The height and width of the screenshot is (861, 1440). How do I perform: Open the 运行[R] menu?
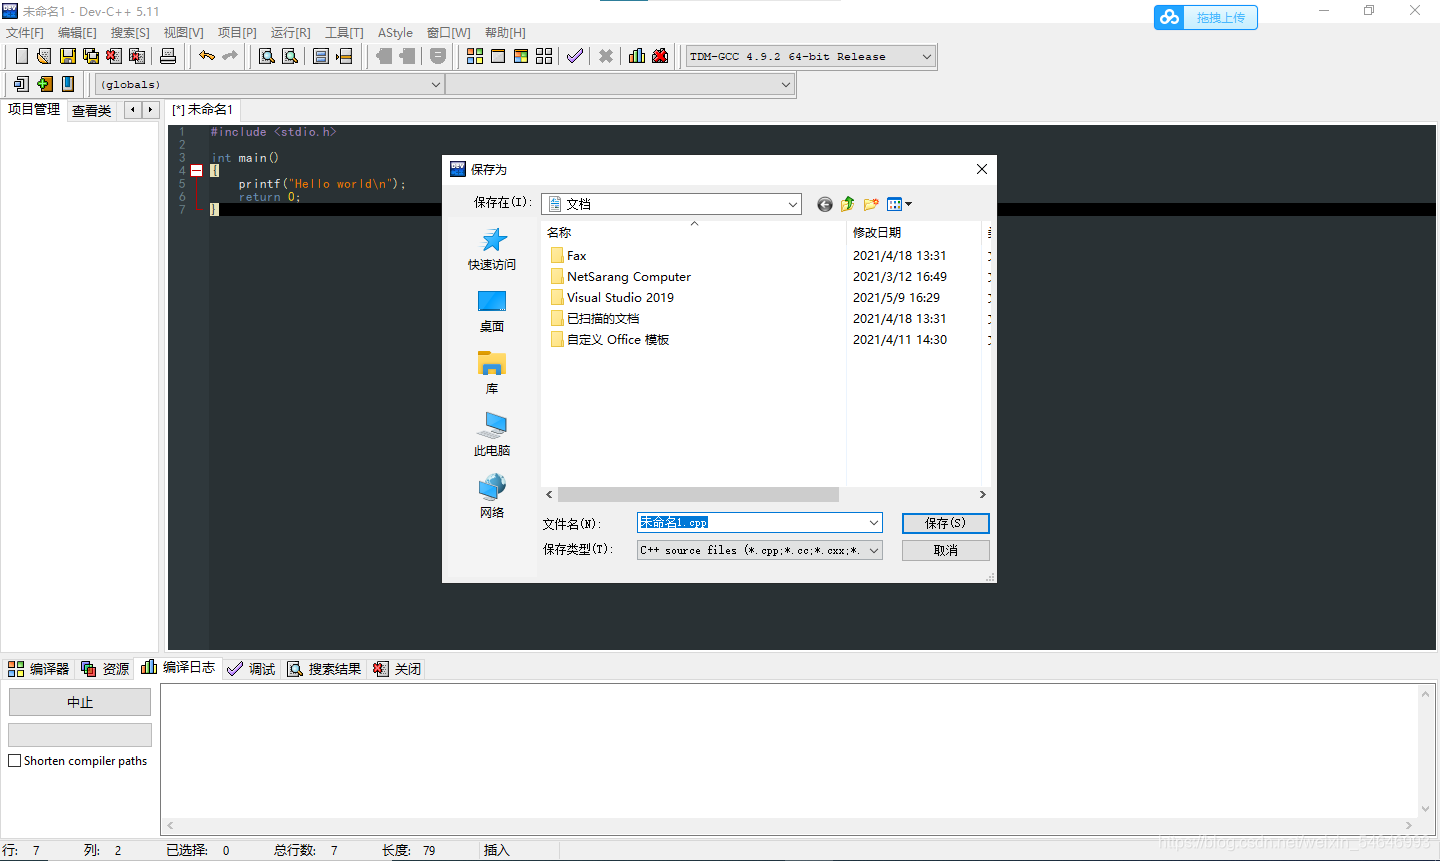pos(290,33)
